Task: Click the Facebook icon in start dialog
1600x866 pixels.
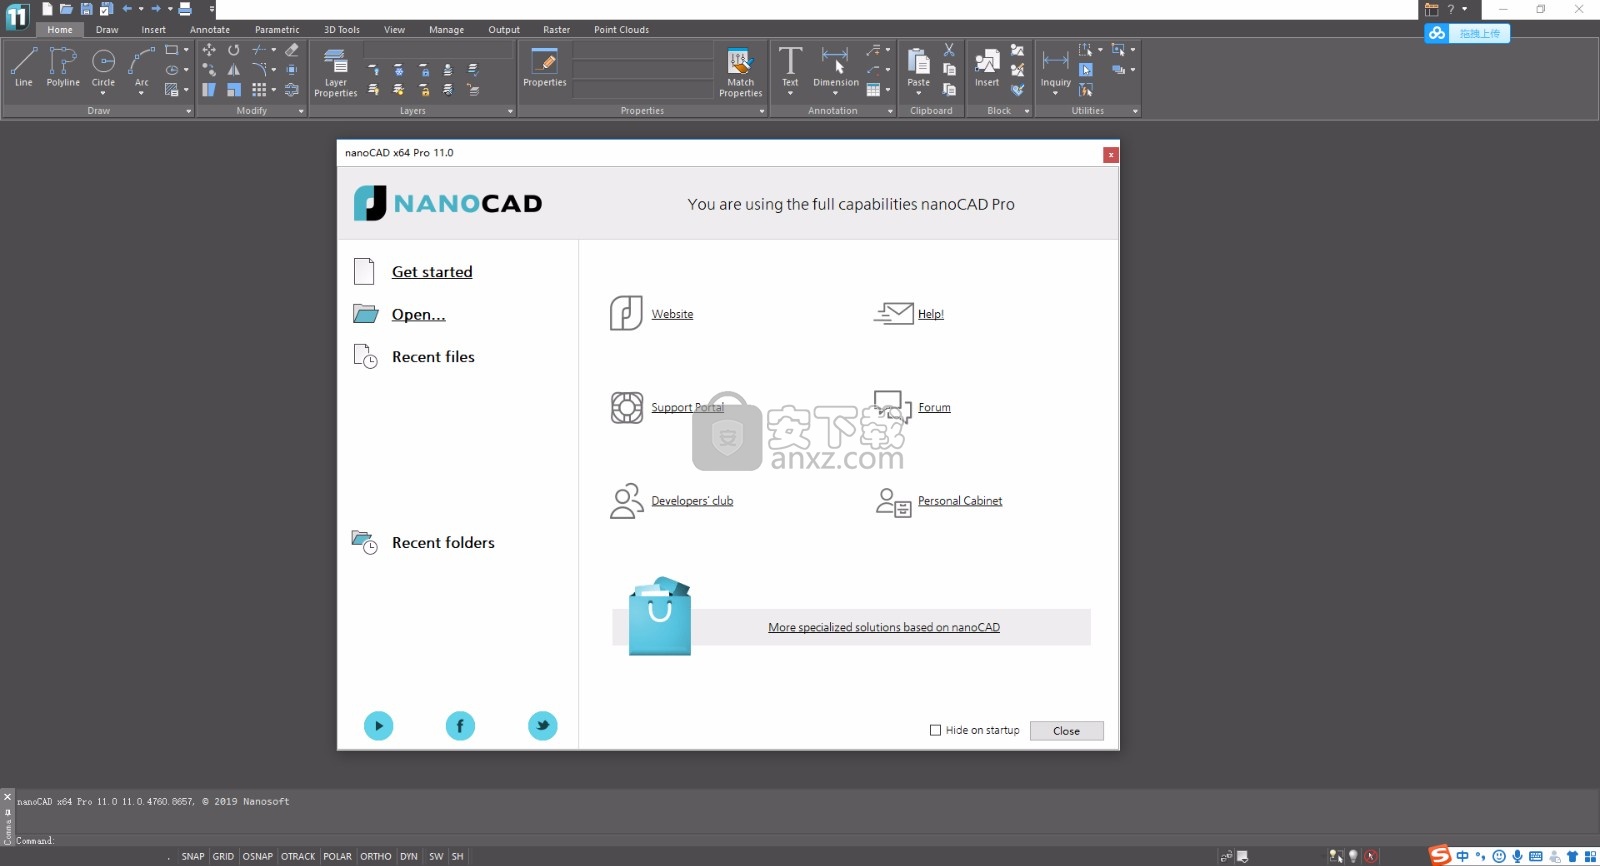Action: coord(460,726)
